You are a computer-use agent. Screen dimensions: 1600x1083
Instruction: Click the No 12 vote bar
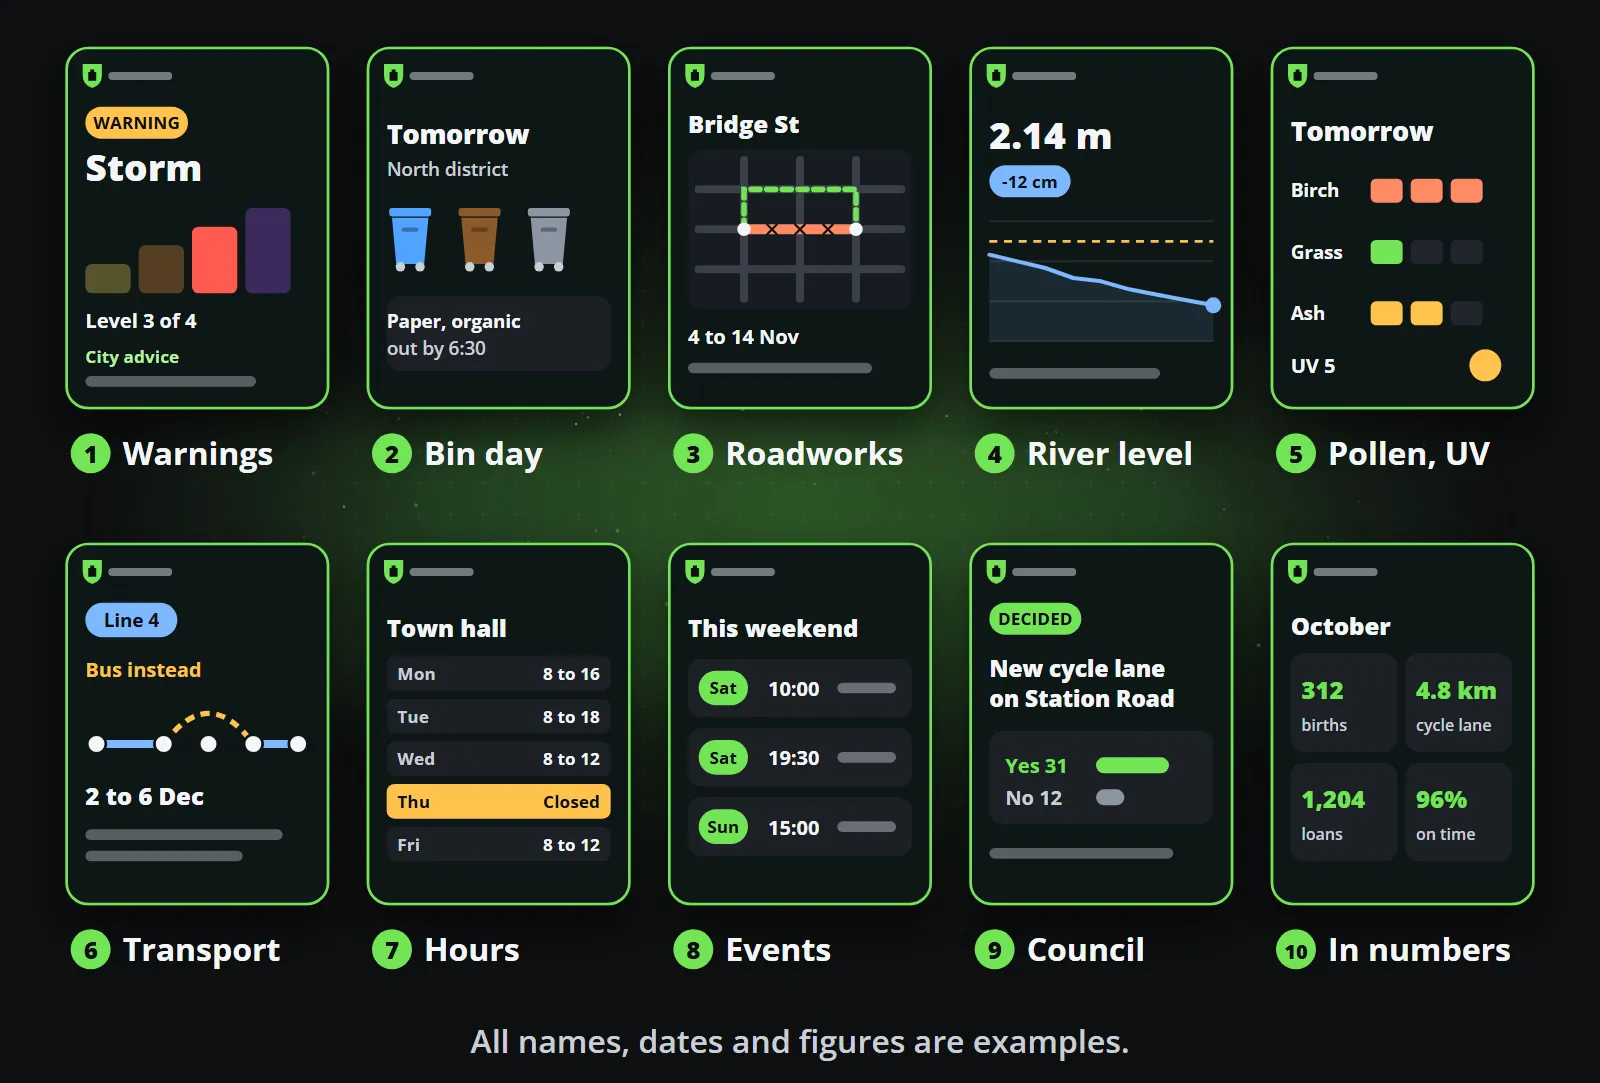[1110, 798]
